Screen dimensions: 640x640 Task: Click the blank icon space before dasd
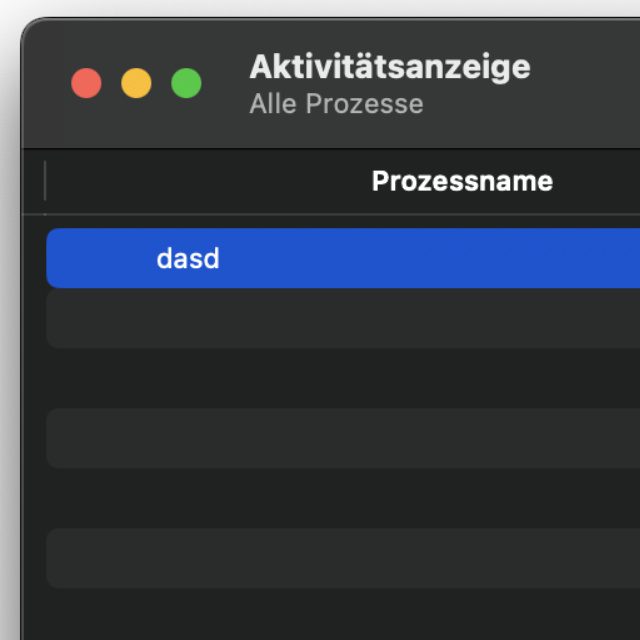click(100, 259)
